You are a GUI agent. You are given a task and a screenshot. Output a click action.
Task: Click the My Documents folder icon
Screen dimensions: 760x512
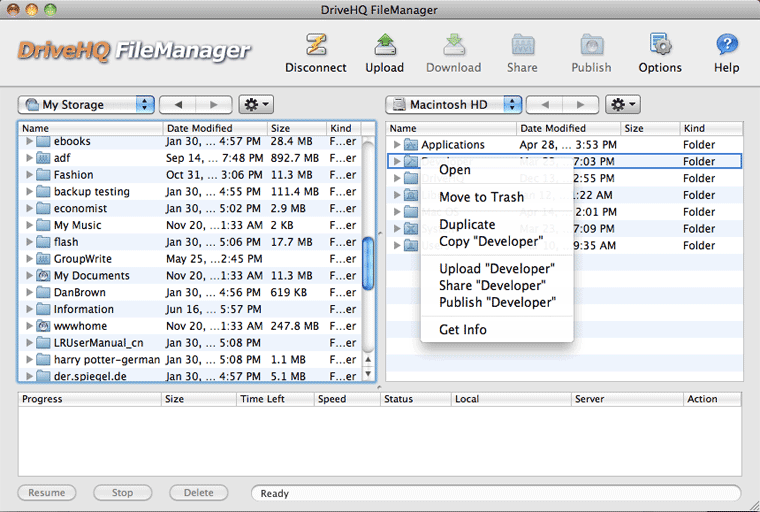click(x=44, y=275)
